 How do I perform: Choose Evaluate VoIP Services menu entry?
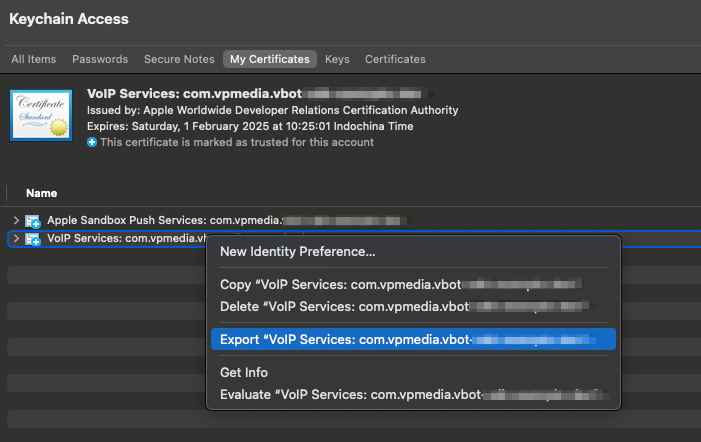coord(400,394)
